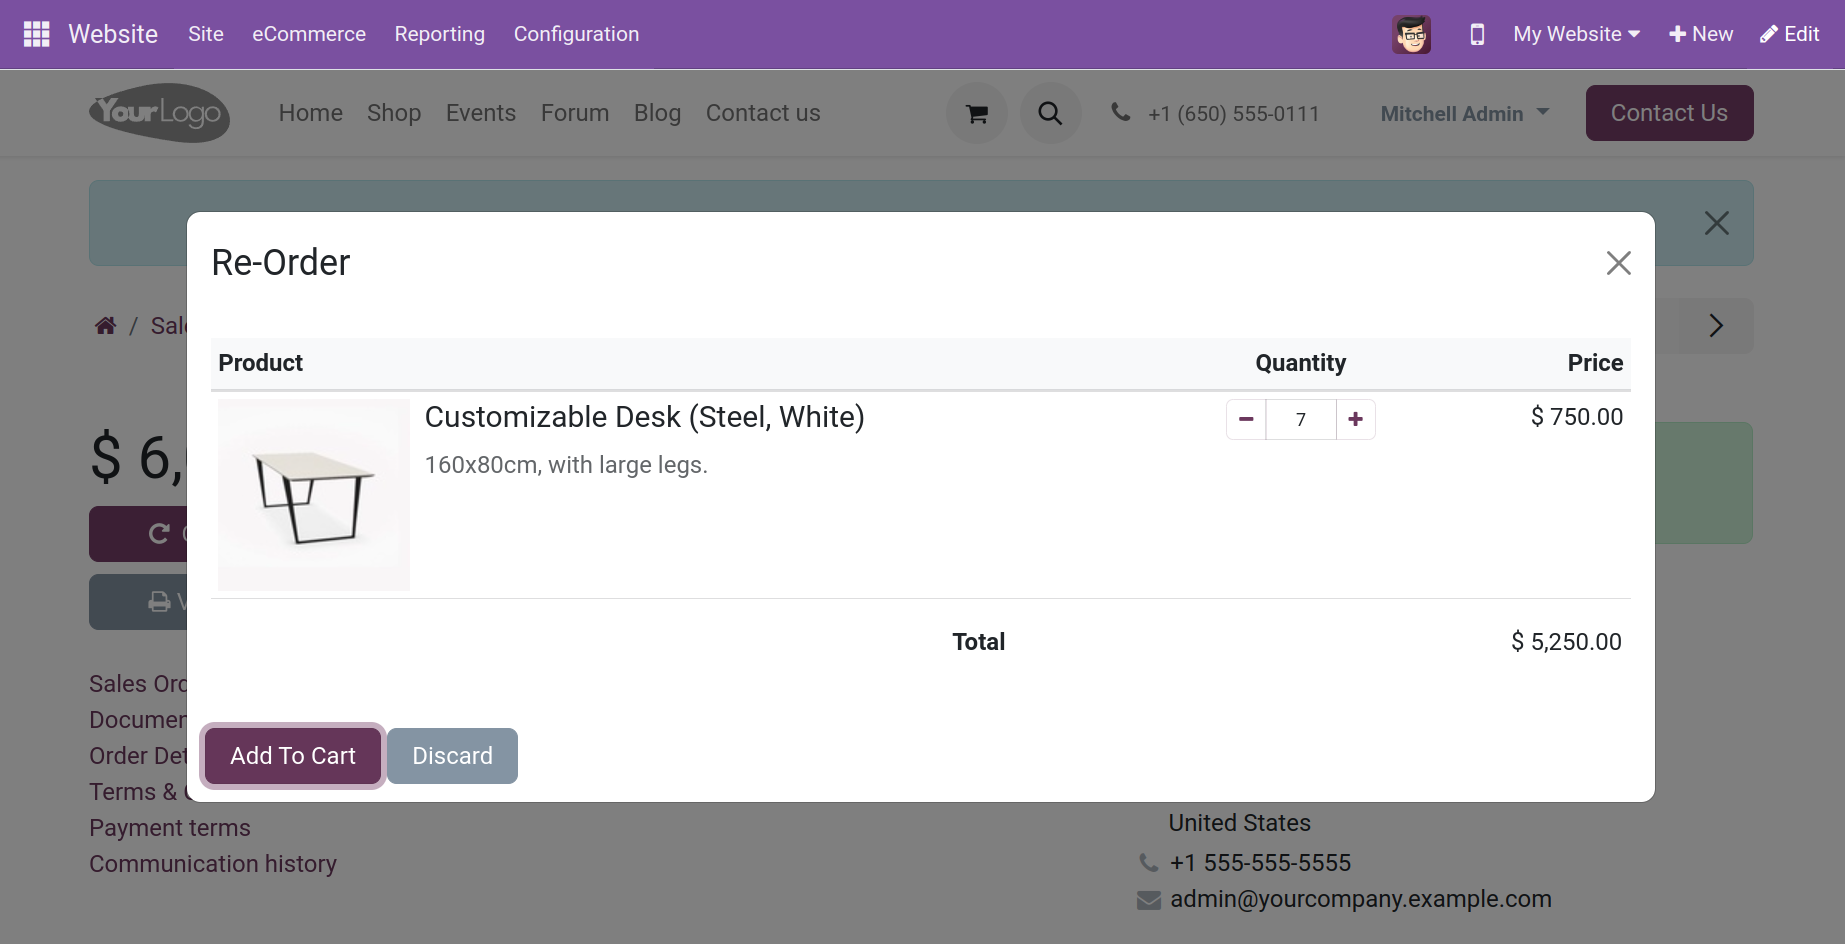Click the Customizable Desk product thumbnail
This screenshot has height=944, width=1845.
(x=314, y=495)
